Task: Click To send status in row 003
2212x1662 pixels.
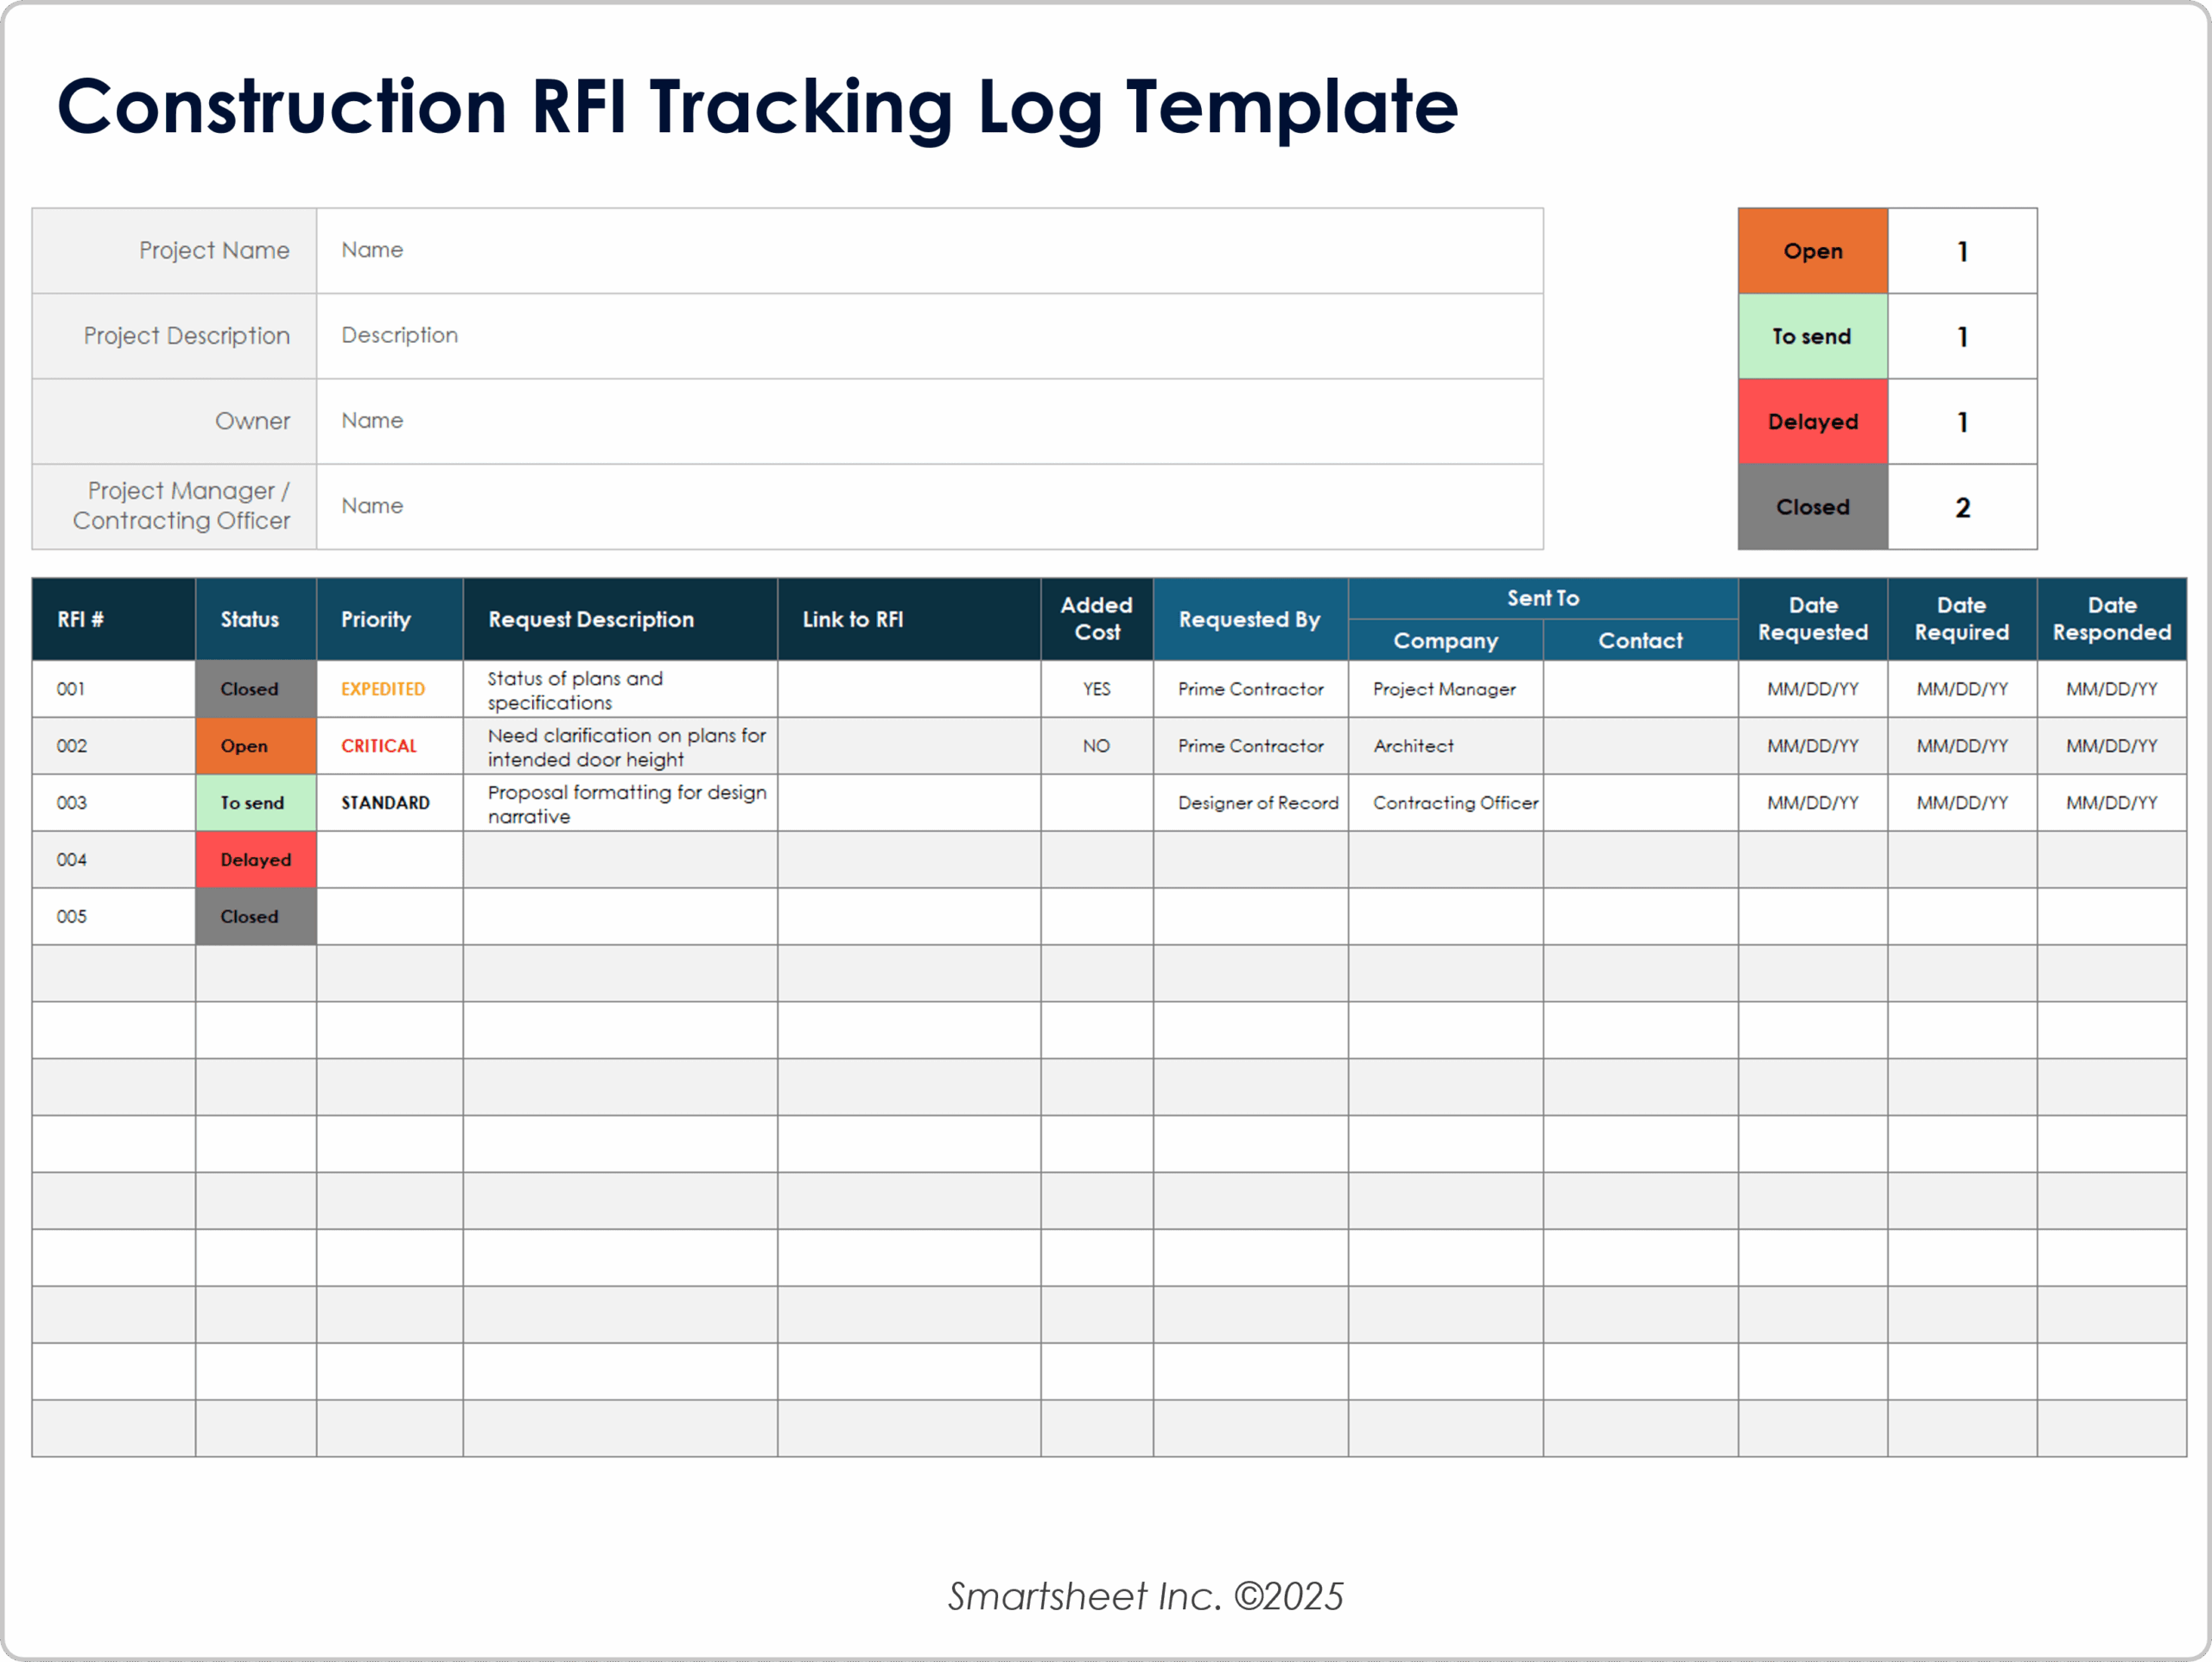Action: (256, 803)
